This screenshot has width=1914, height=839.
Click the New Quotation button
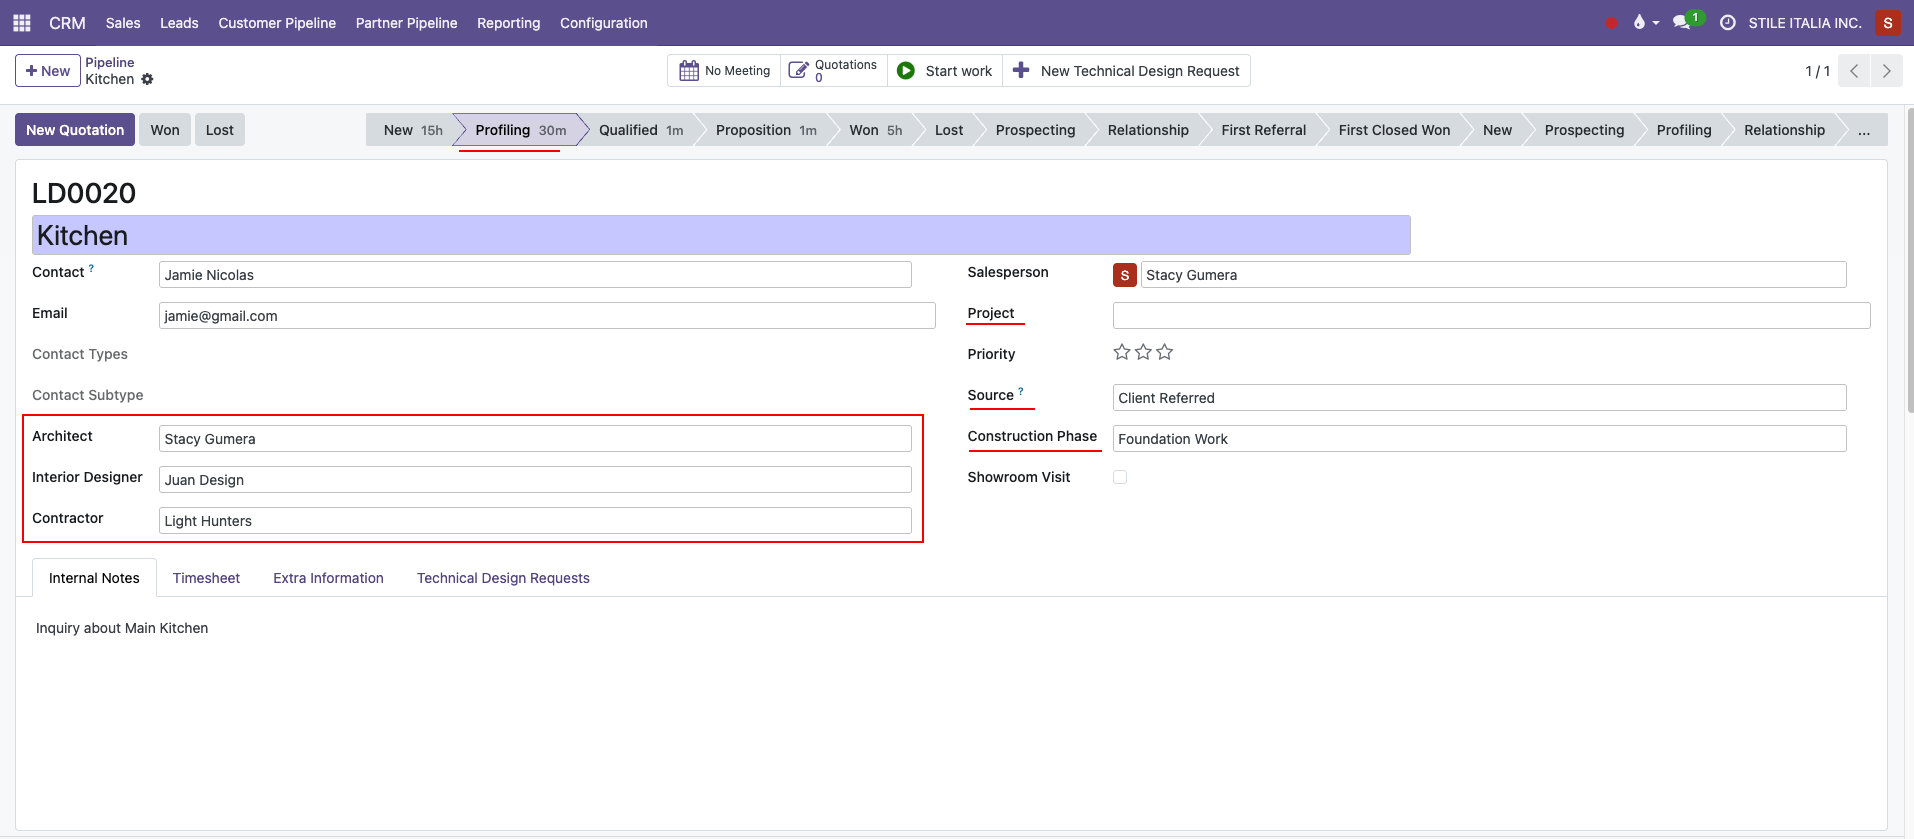pos(75,130)
